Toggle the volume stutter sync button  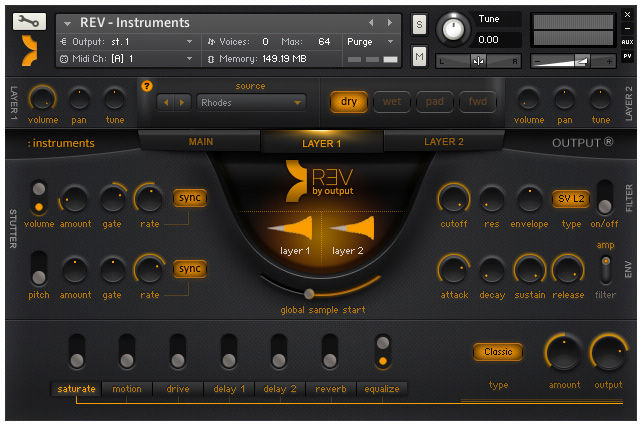point(190,198)
